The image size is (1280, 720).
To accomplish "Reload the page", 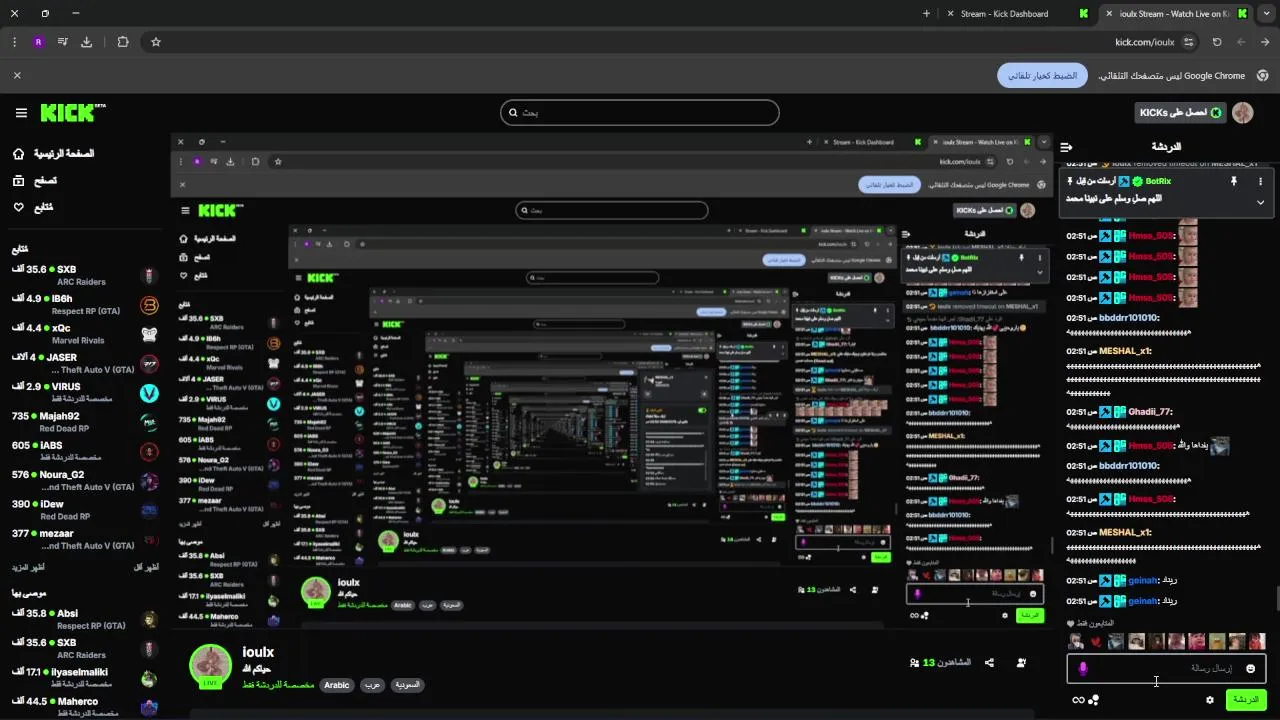I will (x=1217, y=42).
